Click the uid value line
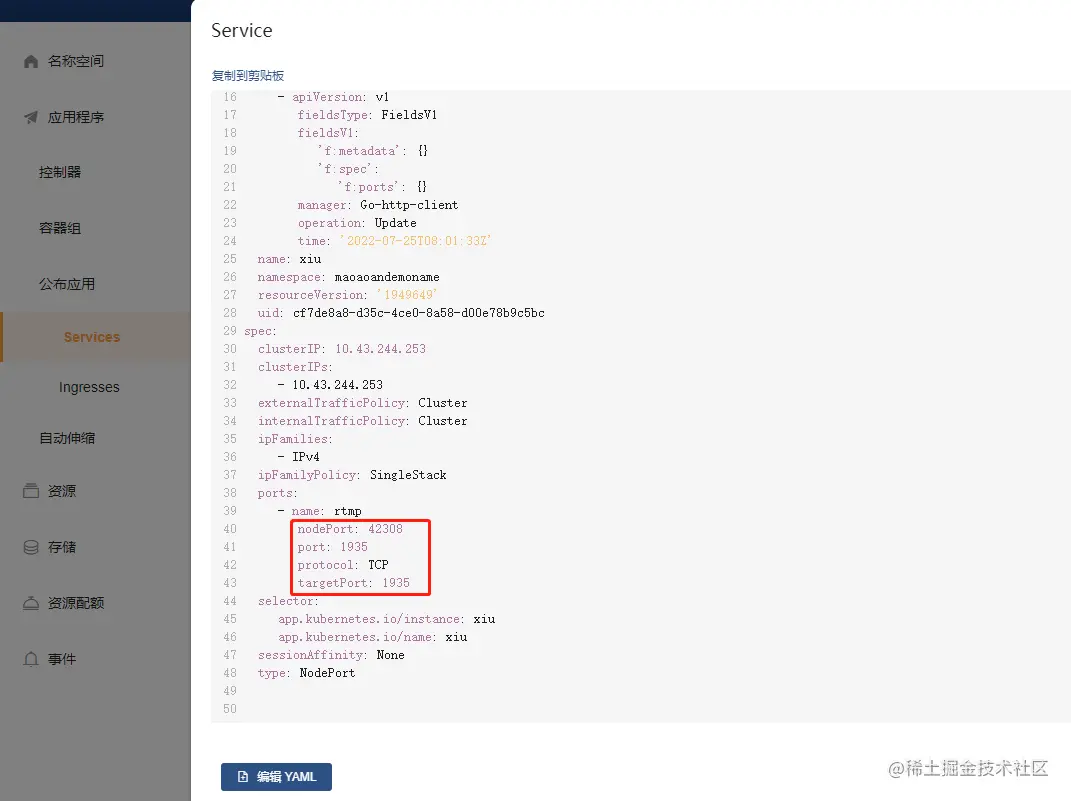 coord(401,313)
